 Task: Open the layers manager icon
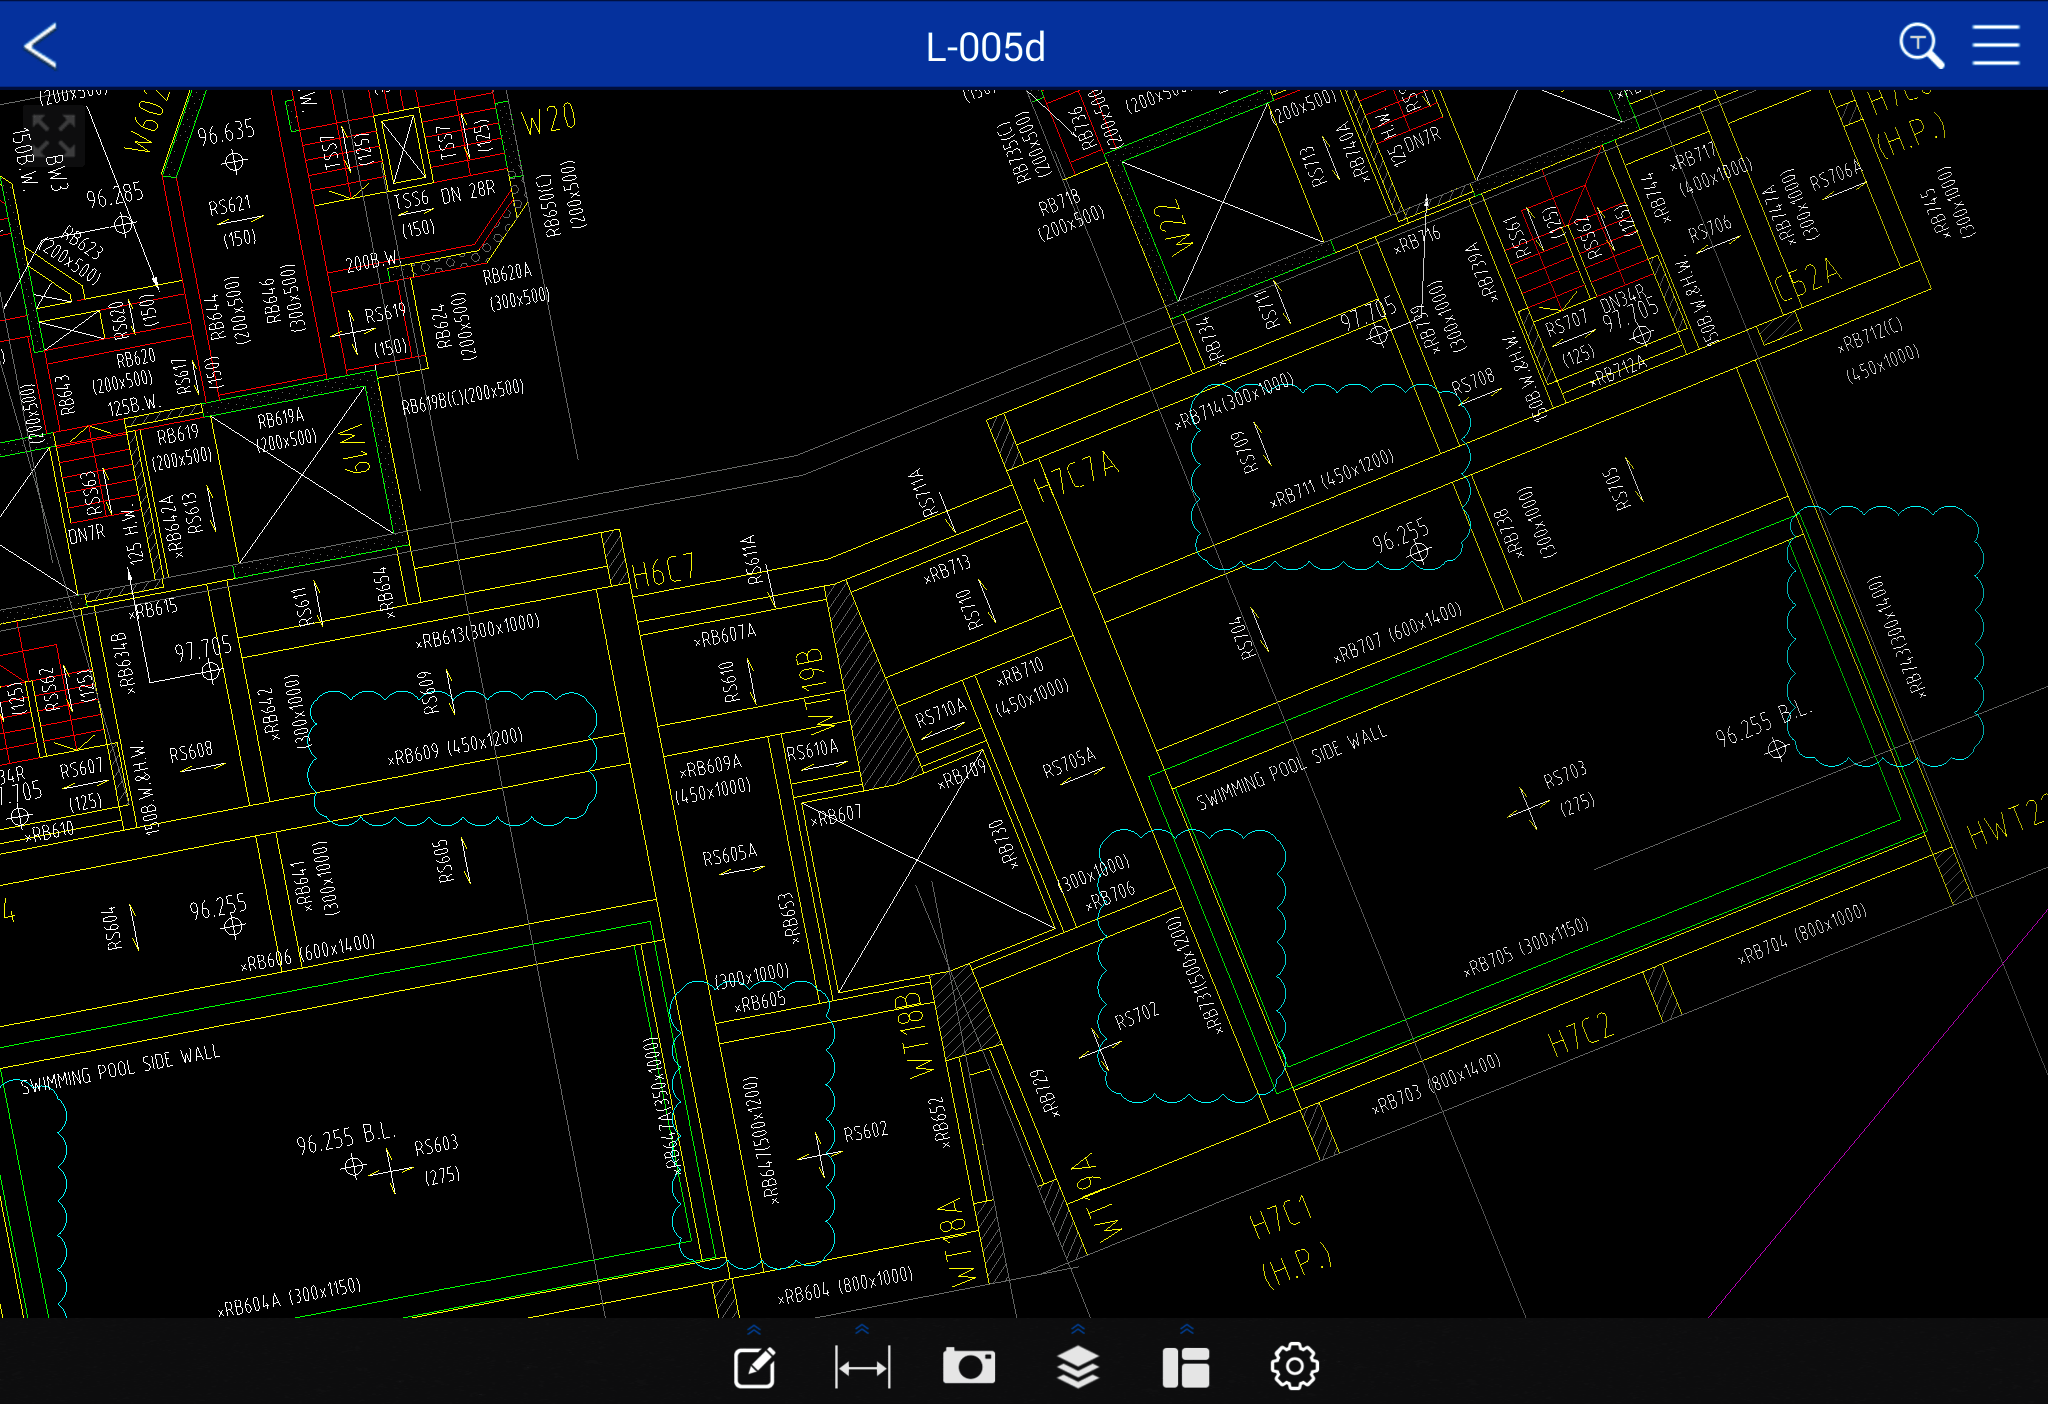(x=1077, y=1367)
